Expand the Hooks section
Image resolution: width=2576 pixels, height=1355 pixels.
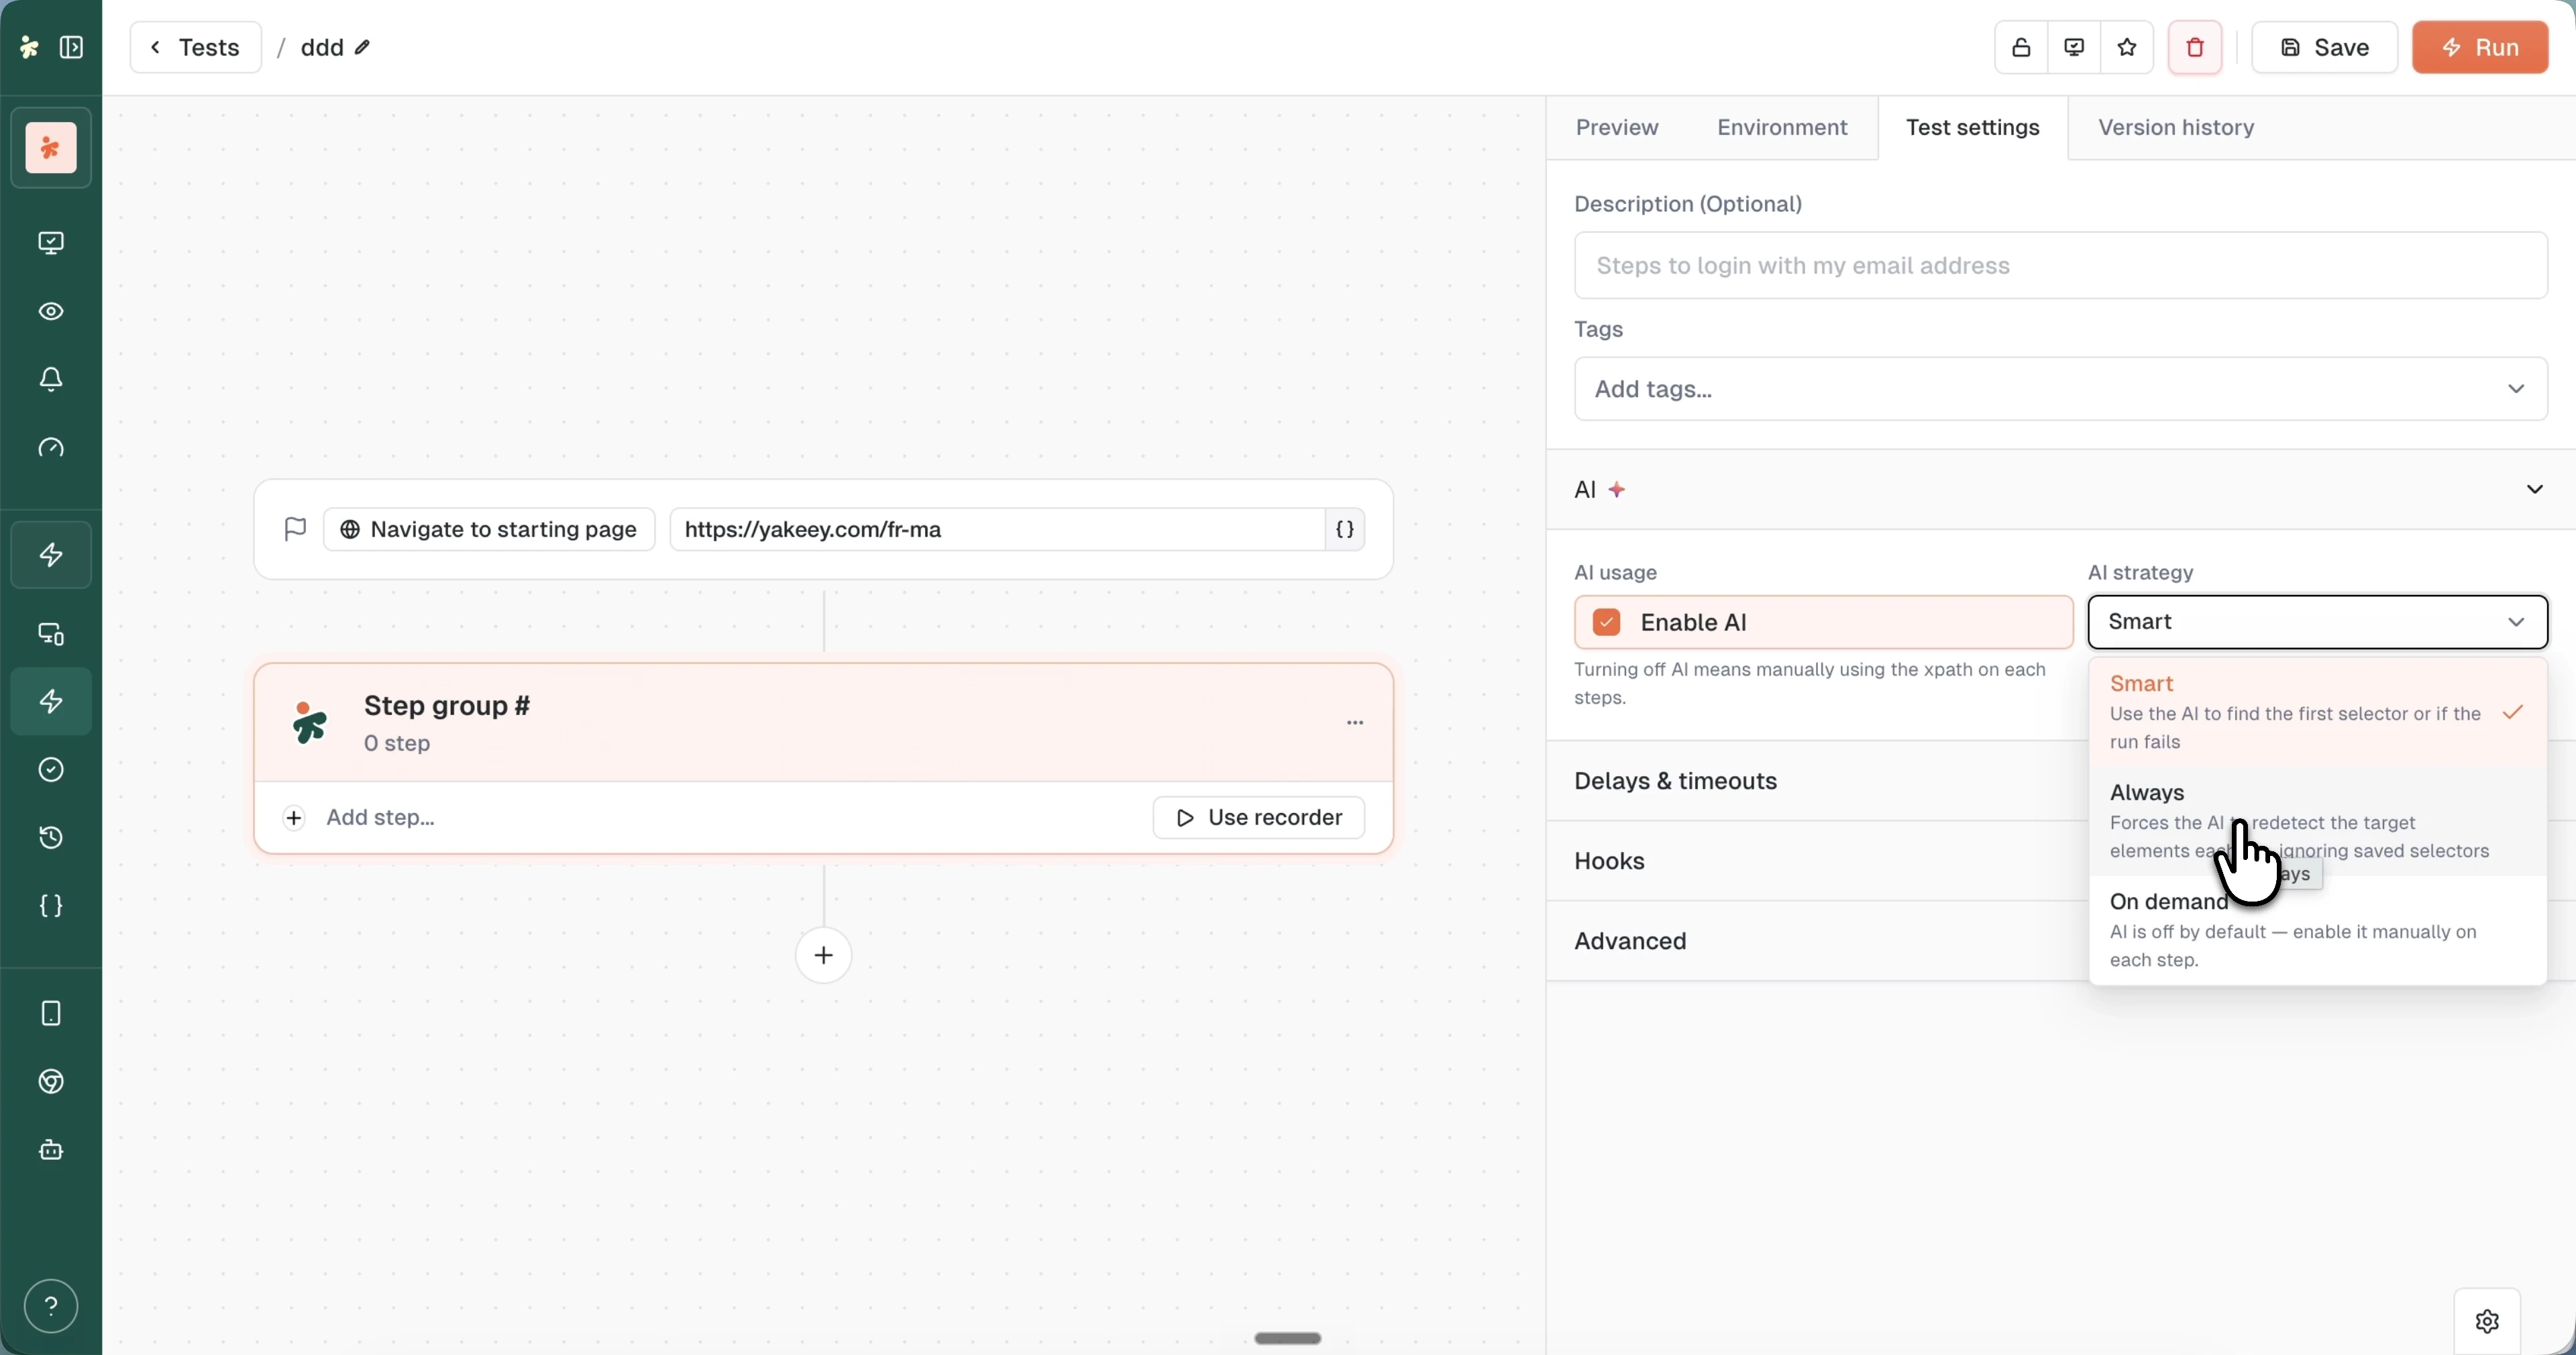pyautogui.click(x=1609, y=861)
